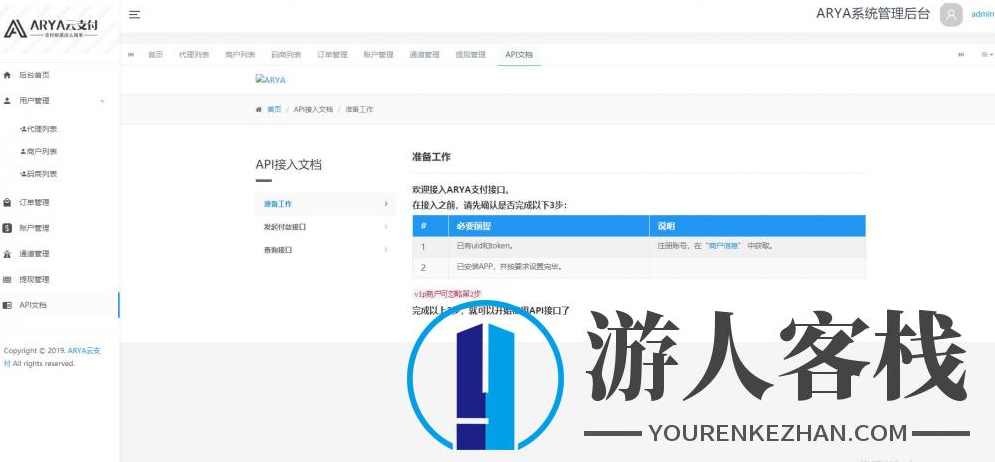
Task: Select 发起付款接口 in the API doc menu
Action: pos(285,227)
